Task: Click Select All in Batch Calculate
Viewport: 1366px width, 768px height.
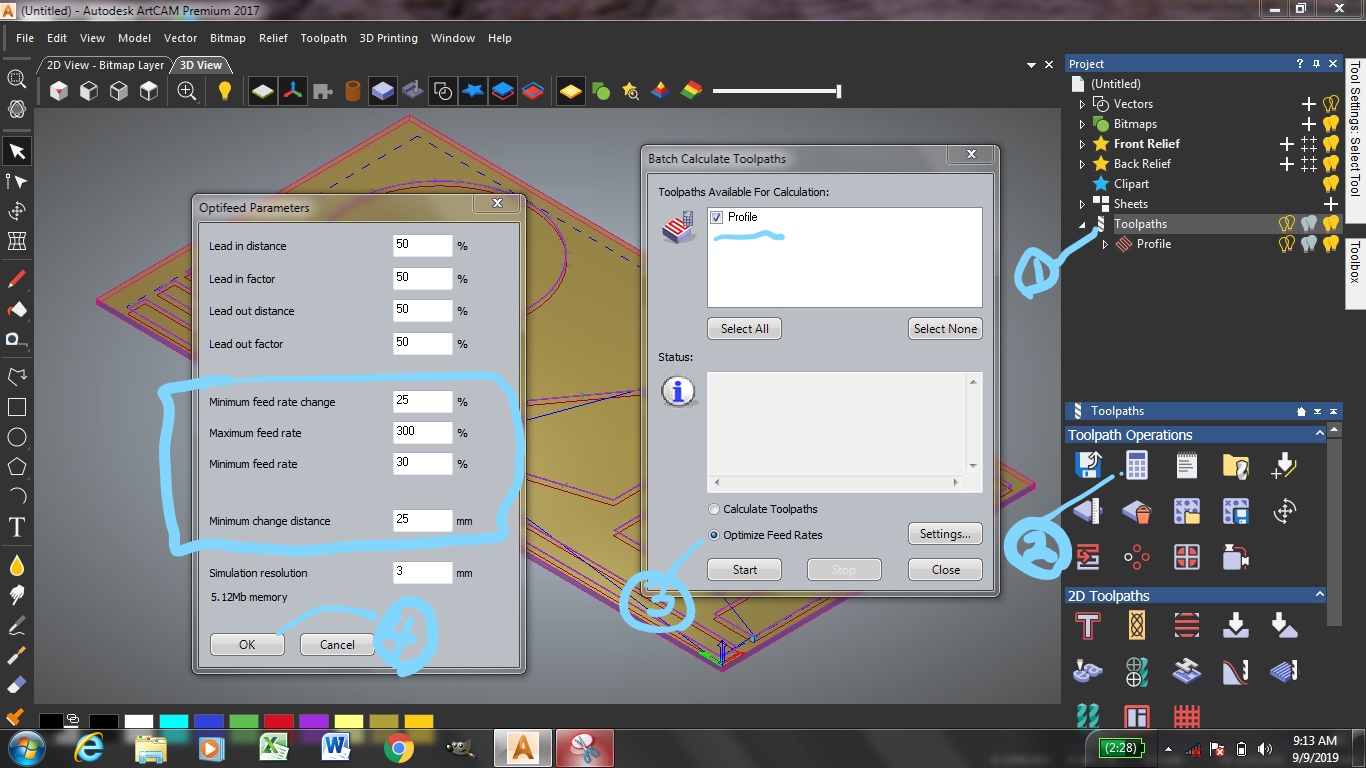Action: coord(745,329)
